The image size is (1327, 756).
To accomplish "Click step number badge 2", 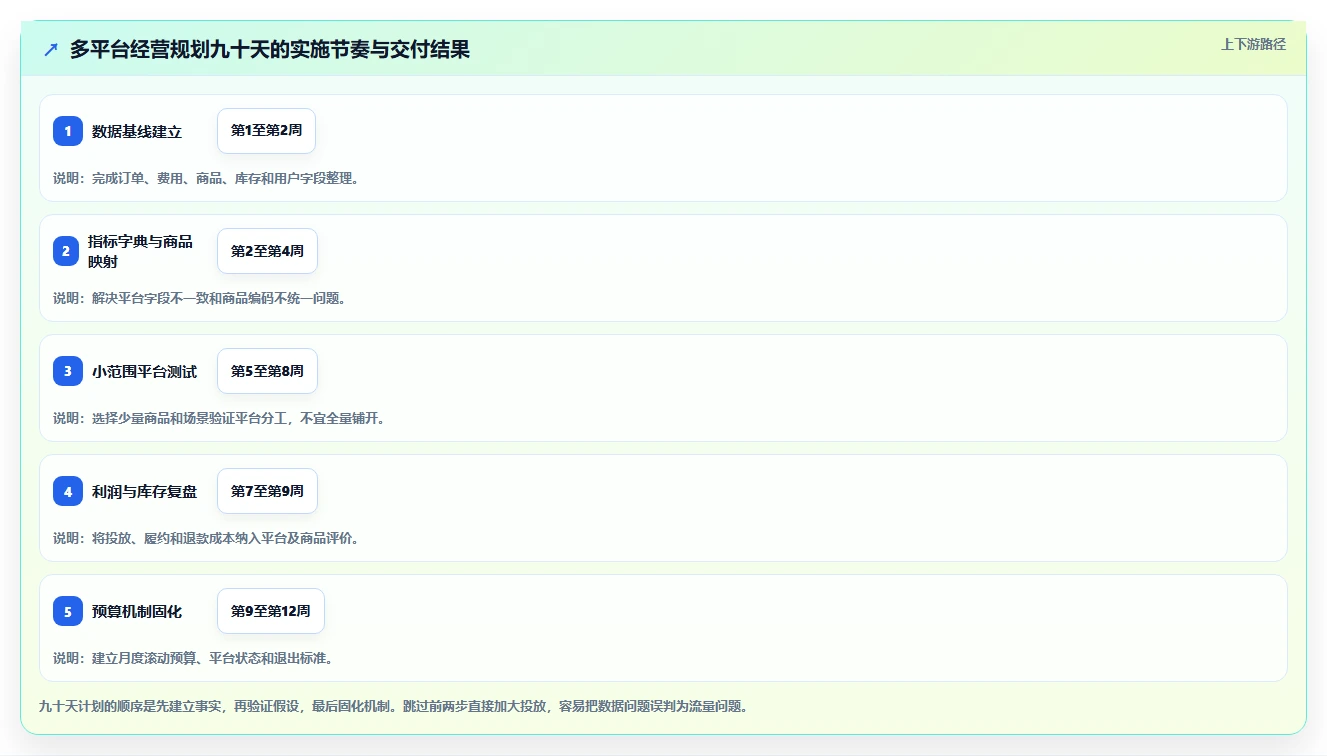I will coord(66,251).
